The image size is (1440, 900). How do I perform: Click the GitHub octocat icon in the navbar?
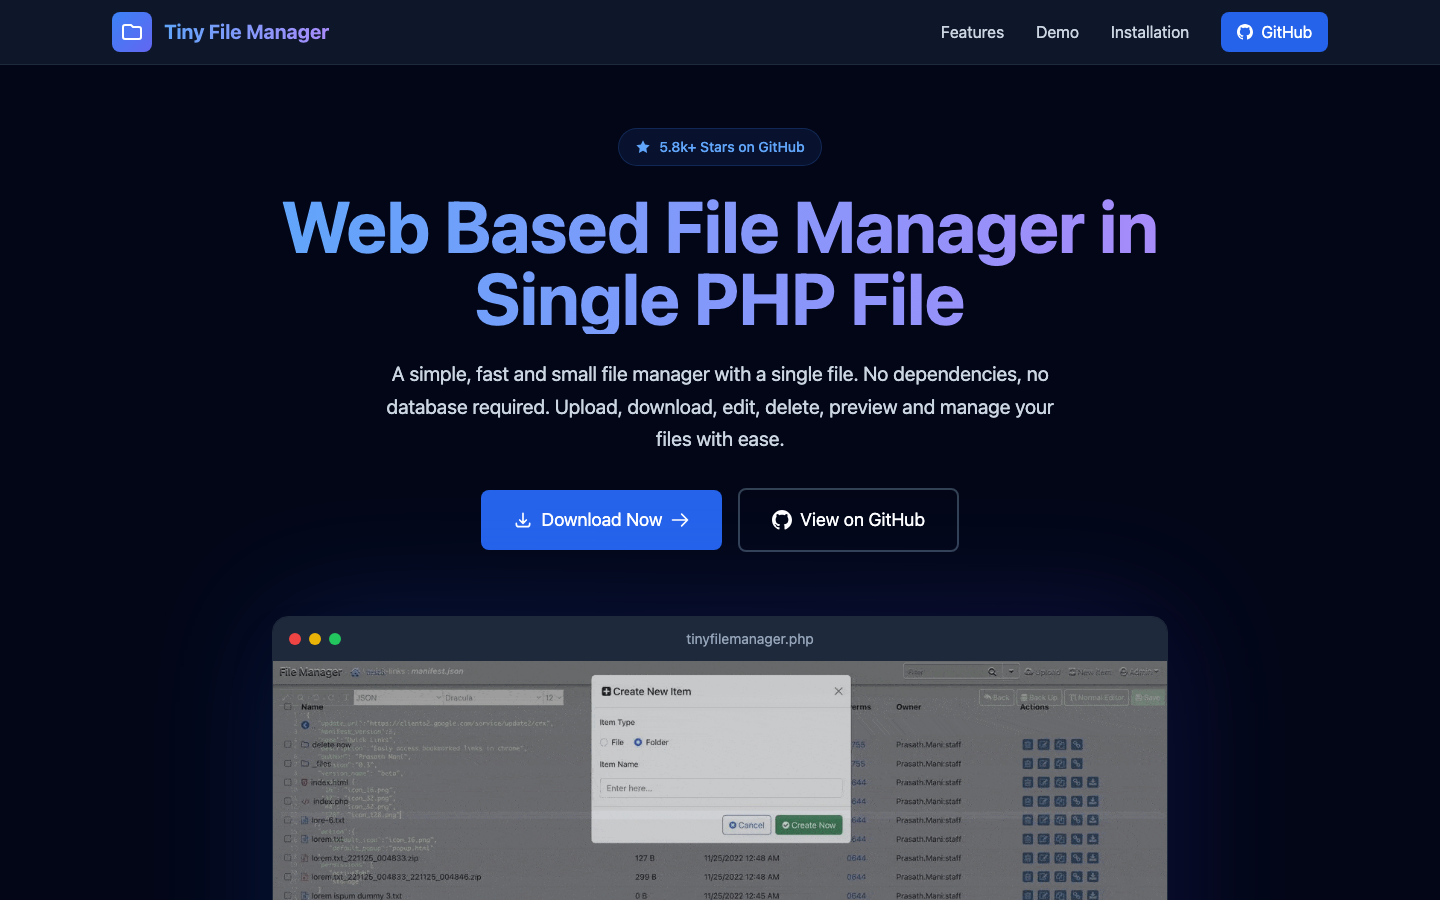pyautogui.click(x=1243, y=32)
